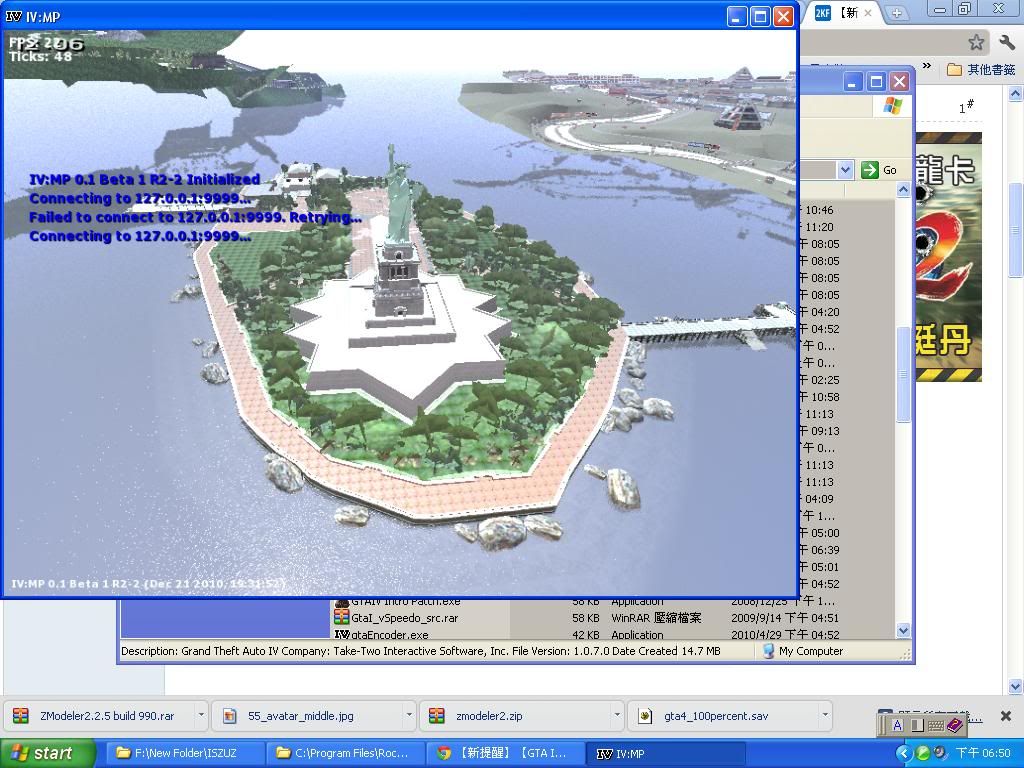Close the Chrome downloads bar
The width and height of the screenshot is (1024, 768).
tap(1006, 716)
